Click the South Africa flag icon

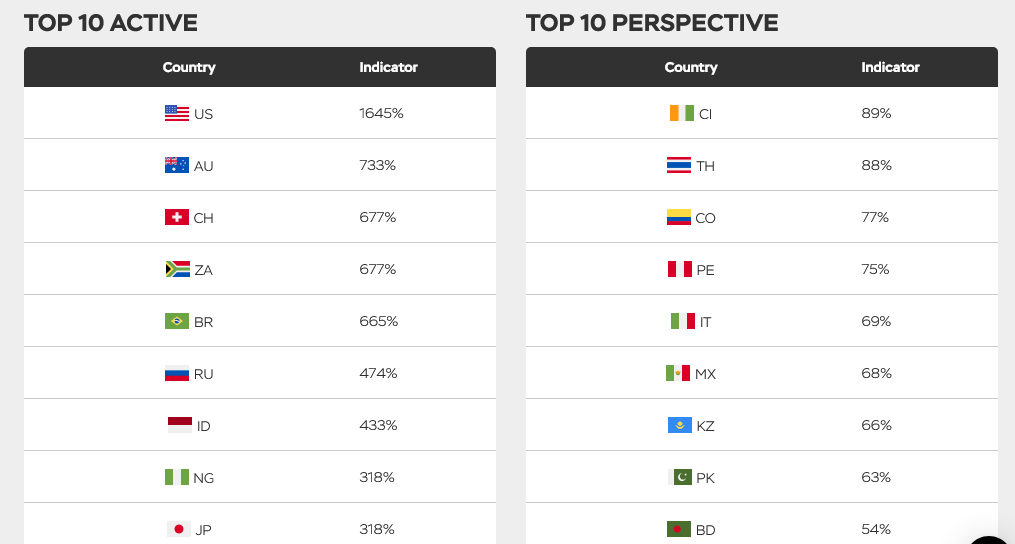(176, 270)
